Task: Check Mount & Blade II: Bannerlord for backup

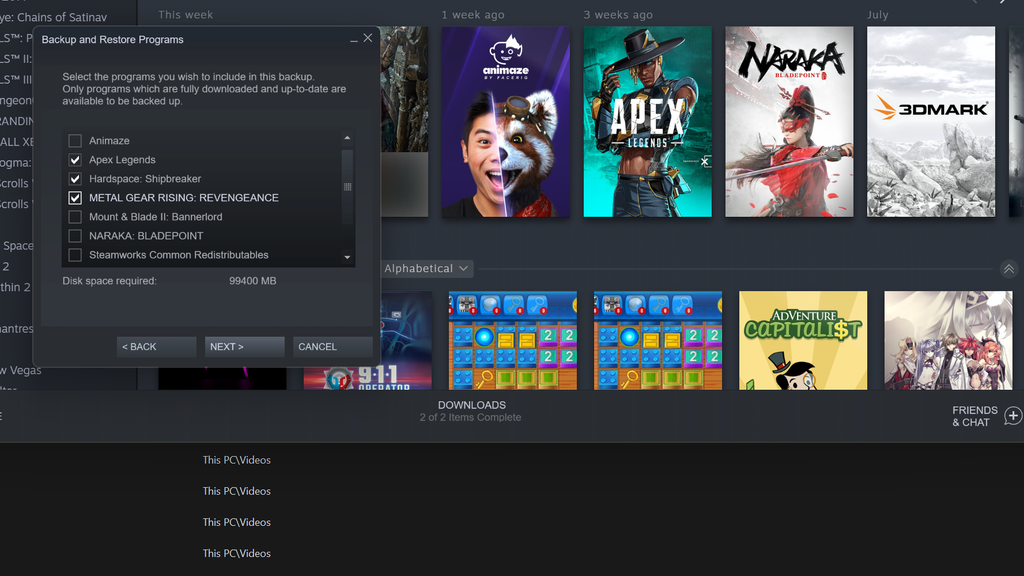Action: [74, 216]
